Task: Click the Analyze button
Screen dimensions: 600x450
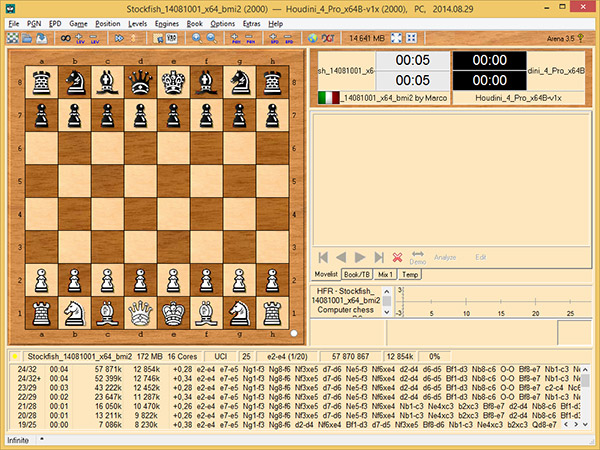Action: [x=445, y=257]
